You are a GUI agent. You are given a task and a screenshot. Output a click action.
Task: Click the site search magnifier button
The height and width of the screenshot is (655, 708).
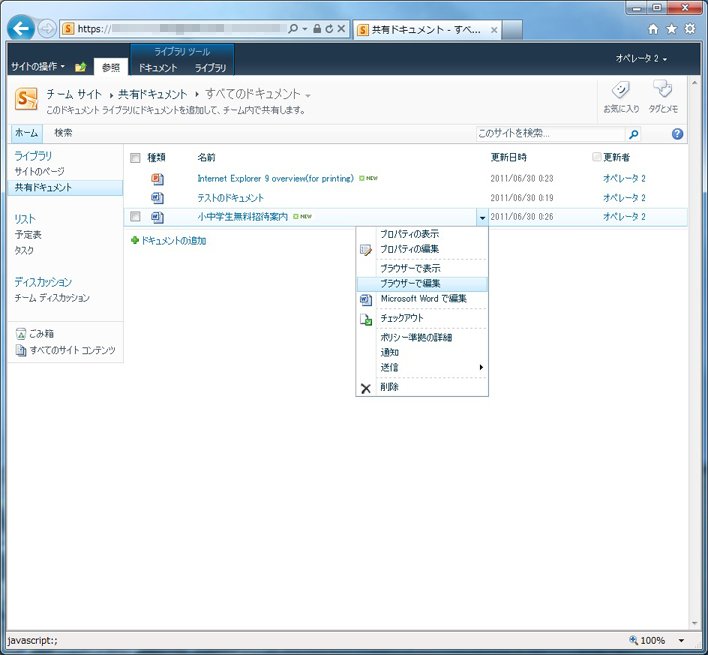(634, 134)
